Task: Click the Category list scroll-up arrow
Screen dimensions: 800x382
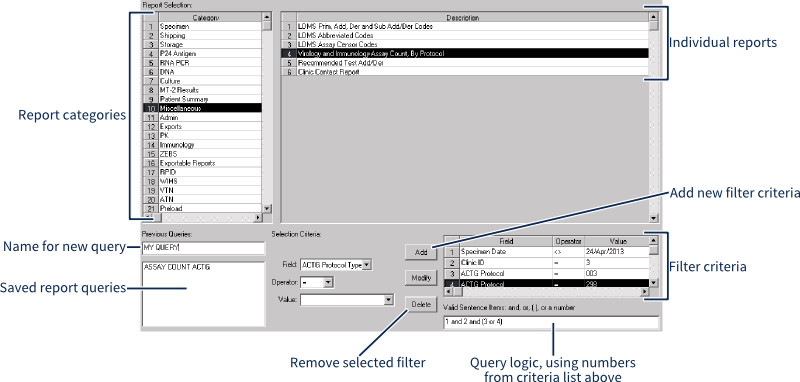Action: tap(267, 17)
